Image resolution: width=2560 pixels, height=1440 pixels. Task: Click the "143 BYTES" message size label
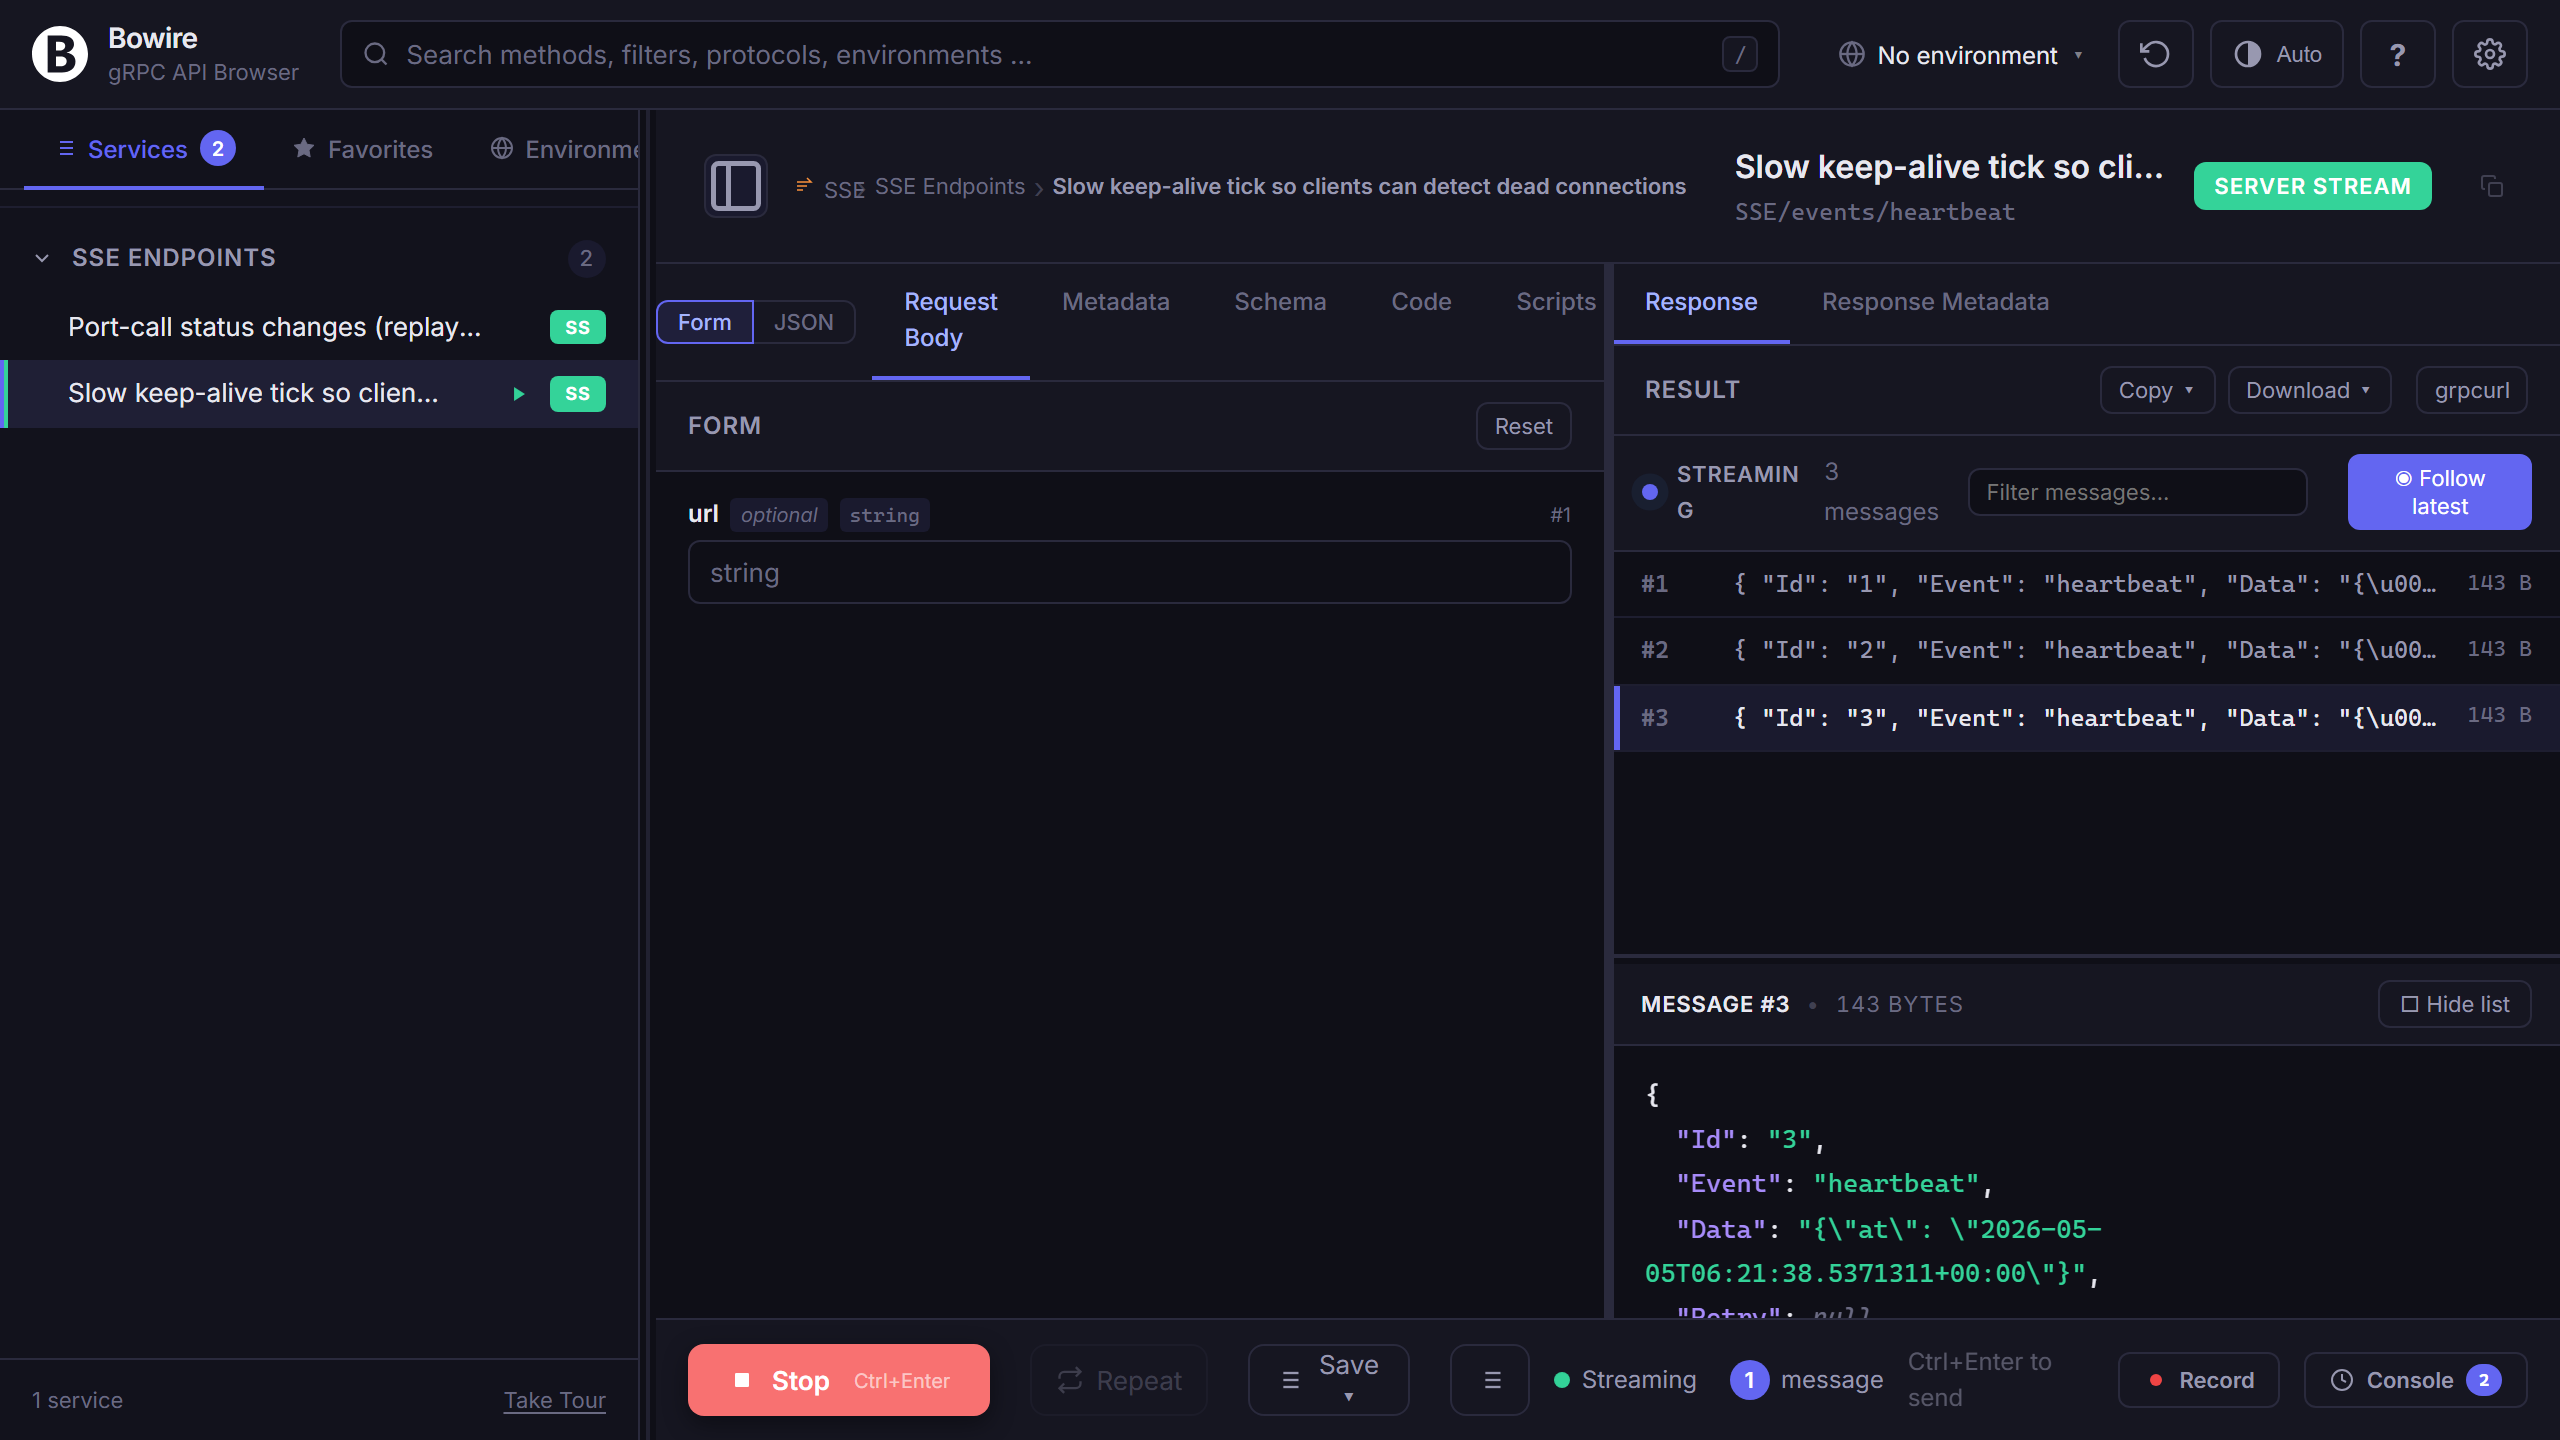point(1899,1004)
